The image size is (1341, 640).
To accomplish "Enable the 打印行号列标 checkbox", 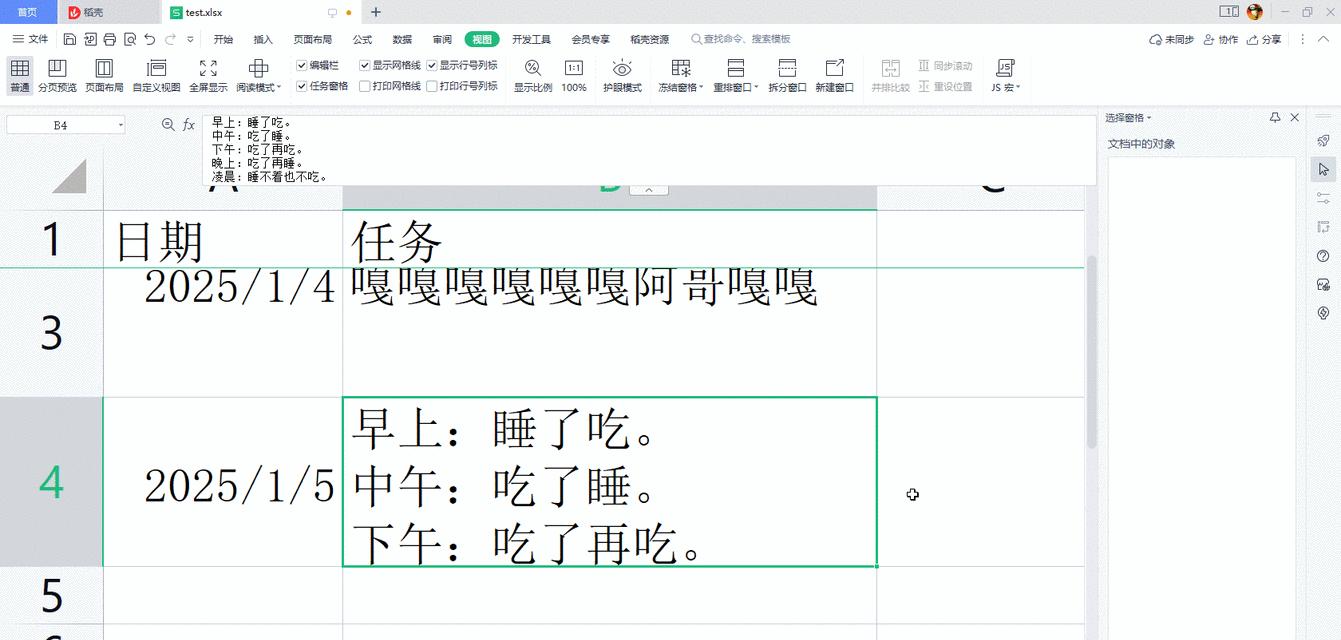I will pyautogui.click(x=432, y=86).
